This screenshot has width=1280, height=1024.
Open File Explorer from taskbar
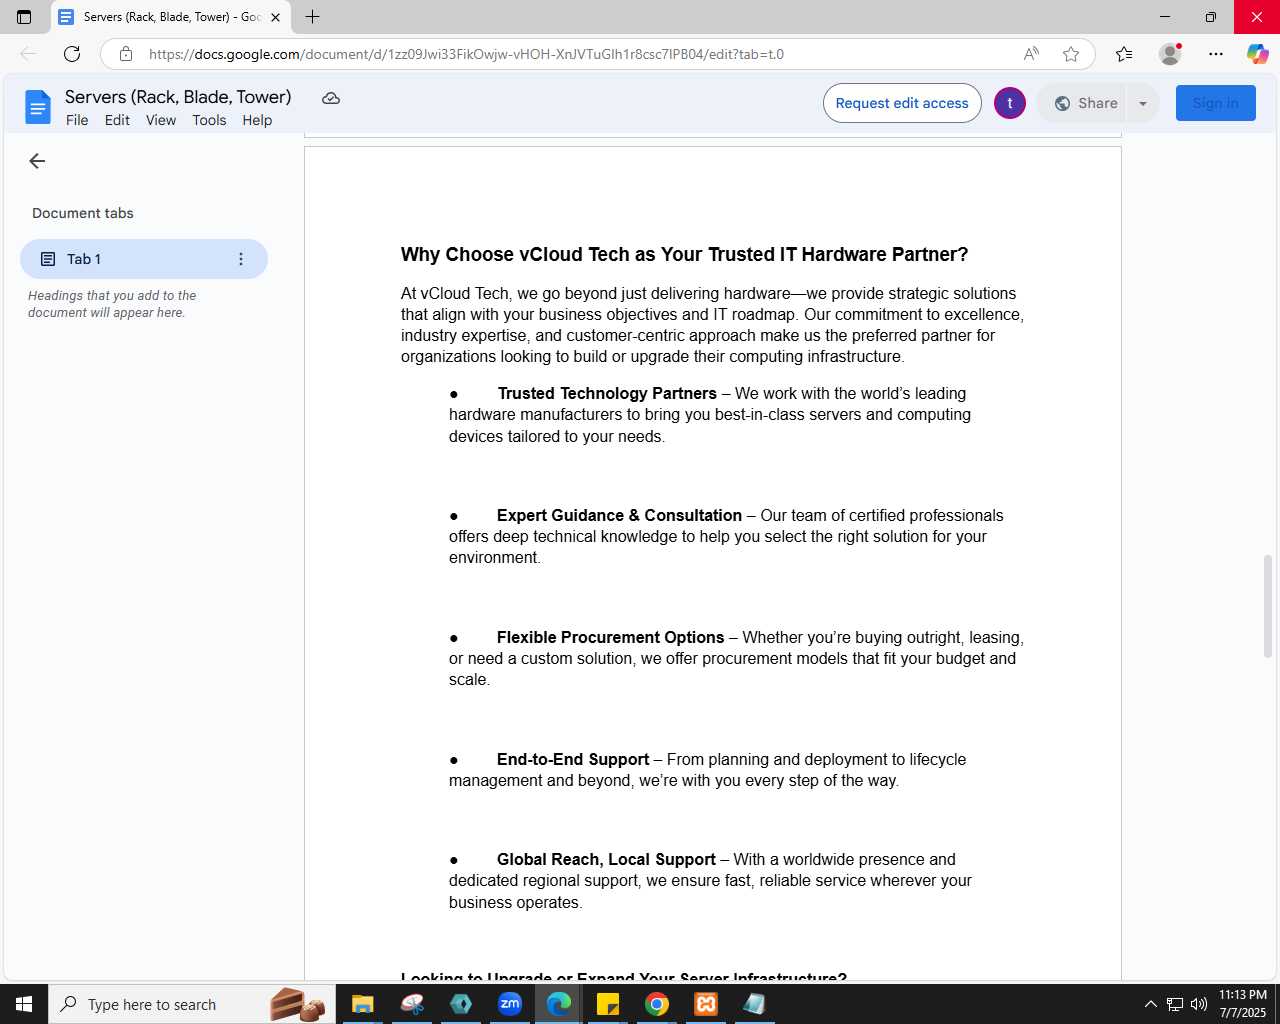(363, 1004)
